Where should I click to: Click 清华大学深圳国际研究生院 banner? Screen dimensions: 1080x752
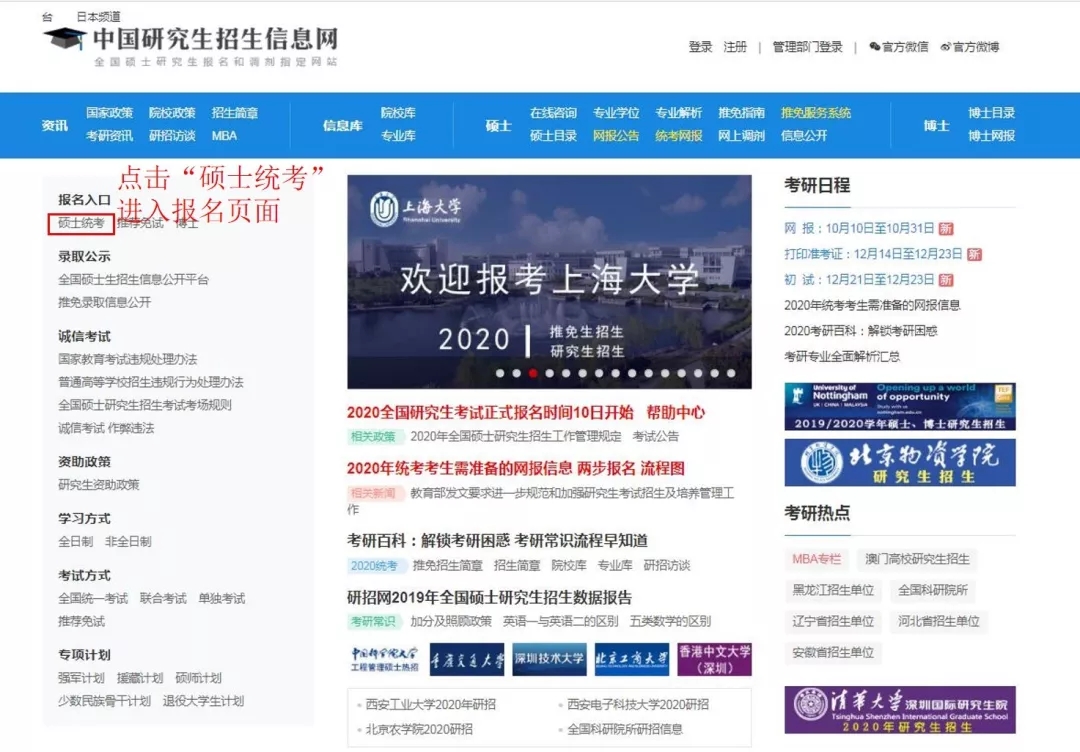[x=900, y=710]
